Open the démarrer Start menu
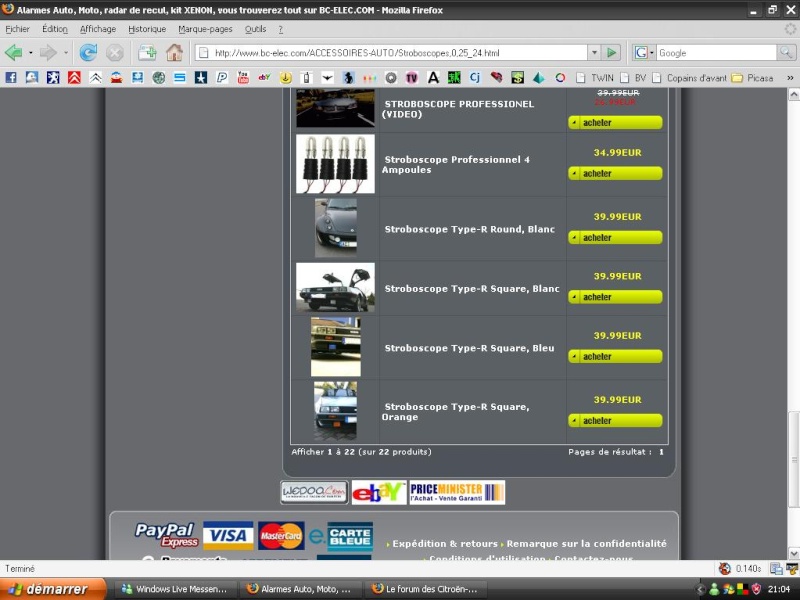 click(53, 589)
